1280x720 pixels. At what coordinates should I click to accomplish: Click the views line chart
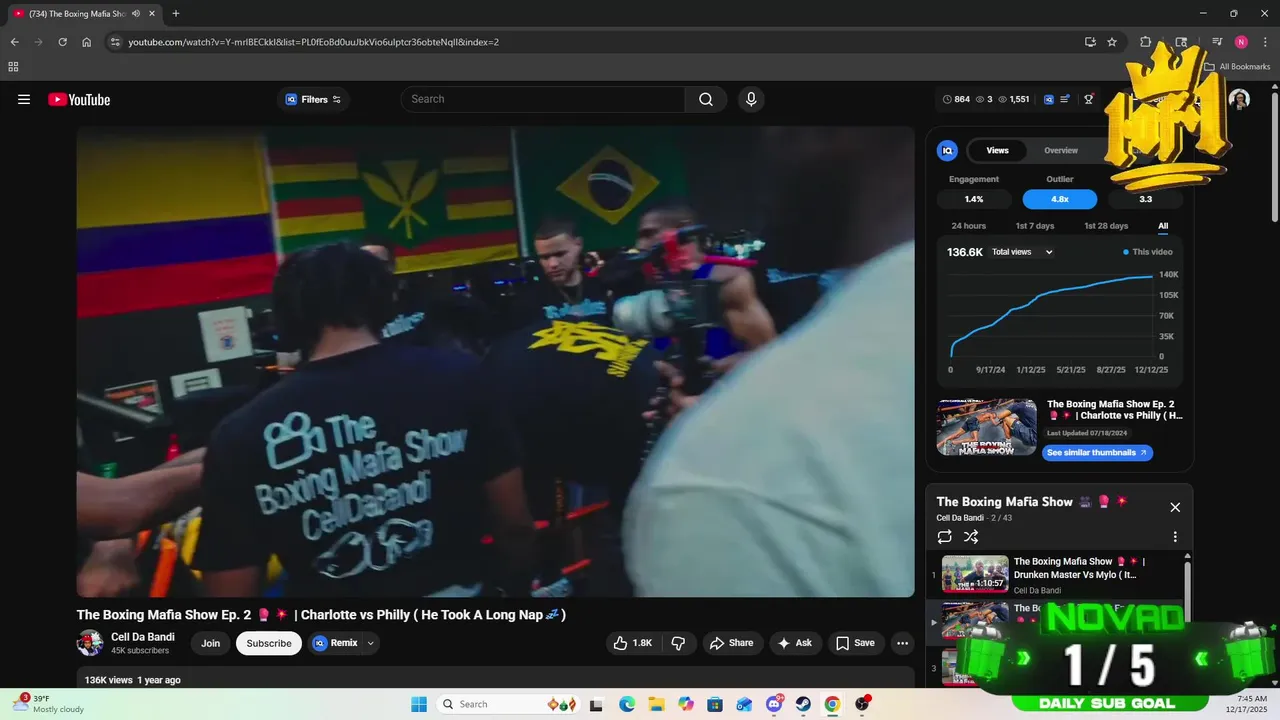coord(1051,313)
